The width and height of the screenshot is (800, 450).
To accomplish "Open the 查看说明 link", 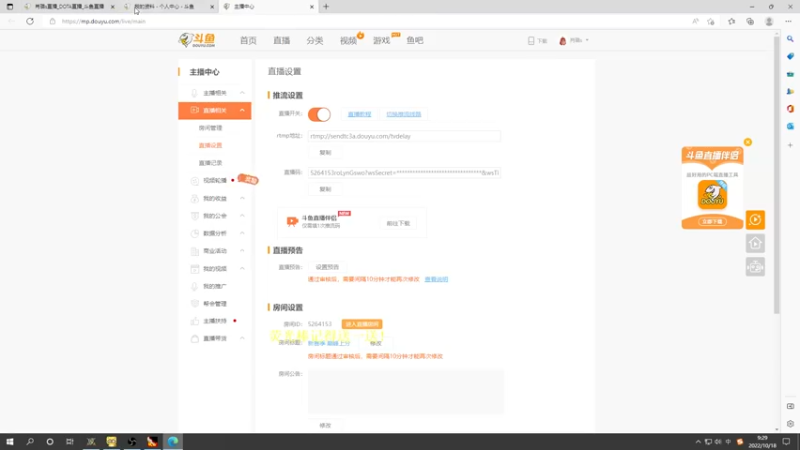I will coord(436,279).
